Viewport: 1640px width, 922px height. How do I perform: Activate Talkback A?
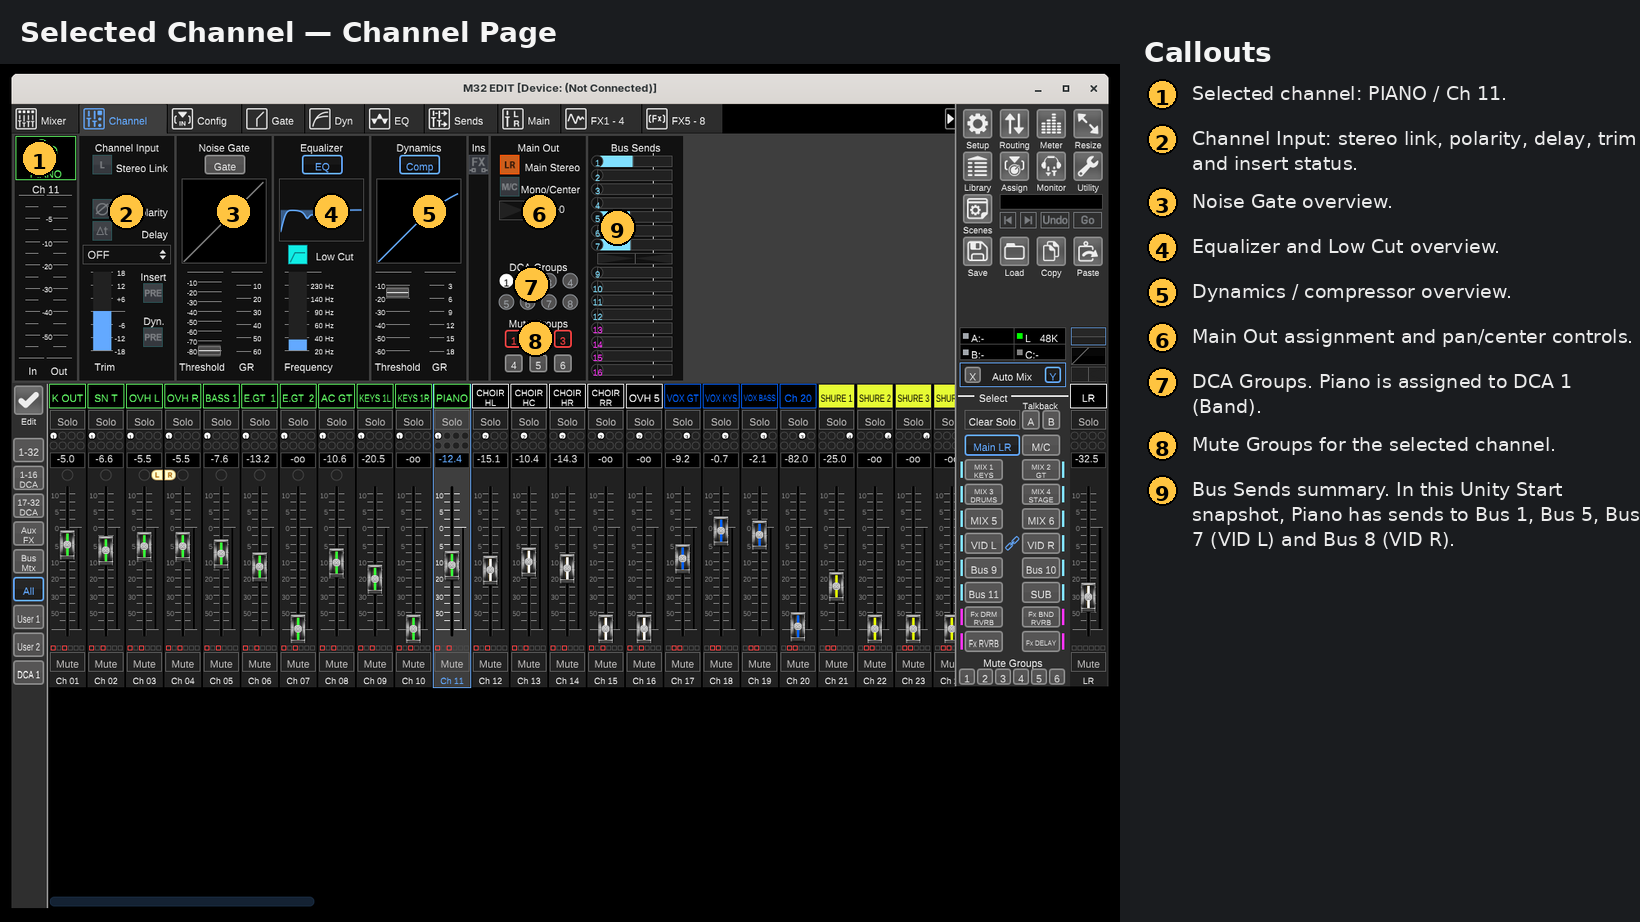point(1031,421)
